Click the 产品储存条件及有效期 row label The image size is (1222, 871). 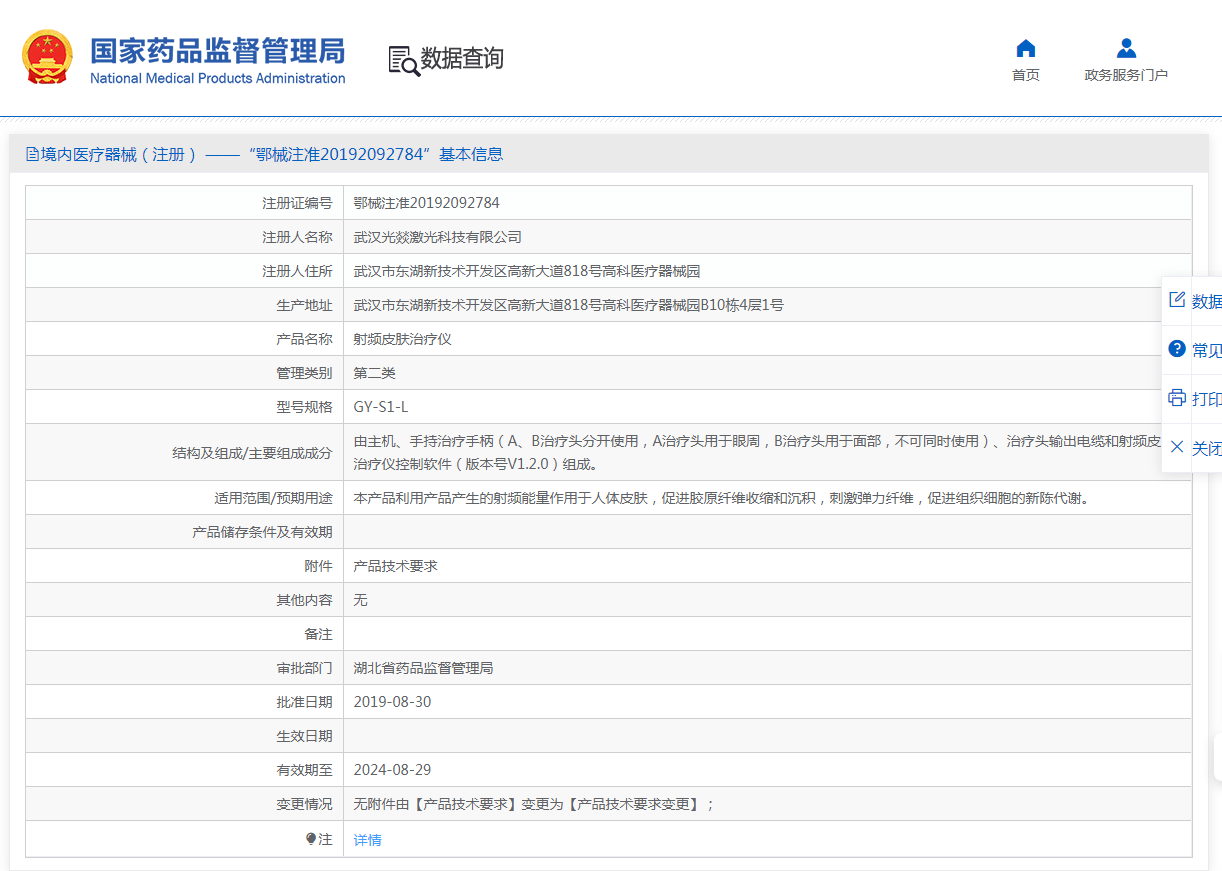262,532
